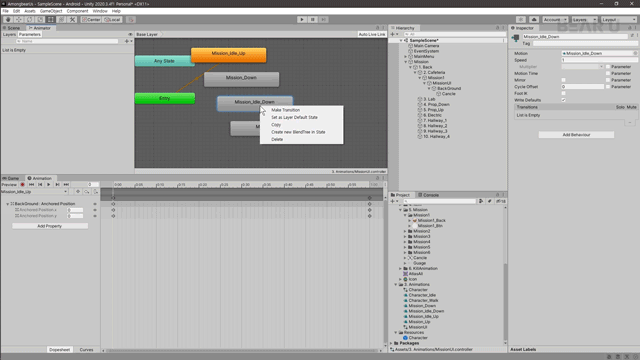
Task: Select the Hand tool in the toolbar
Action: pos(8,20)
